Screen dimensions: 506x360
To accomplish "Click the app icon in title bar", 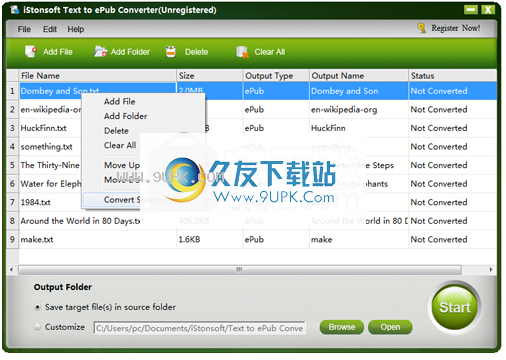I will (x=14, y=10).
